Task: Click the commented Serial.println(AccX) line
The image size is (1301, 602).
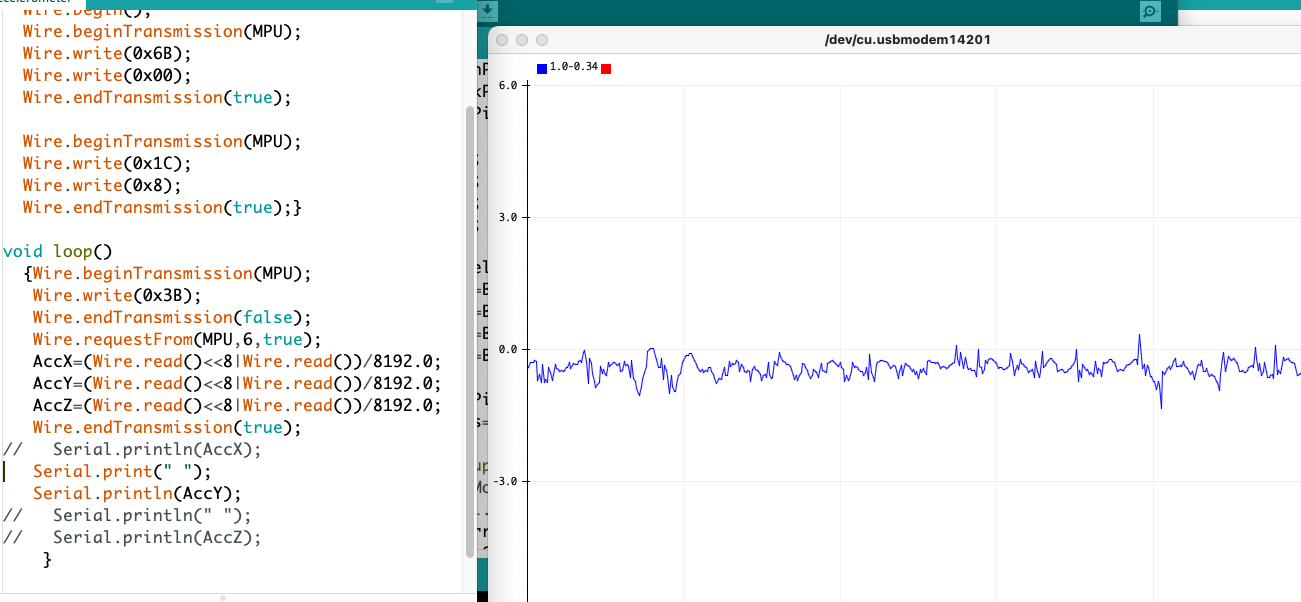Action: point(132,449)
